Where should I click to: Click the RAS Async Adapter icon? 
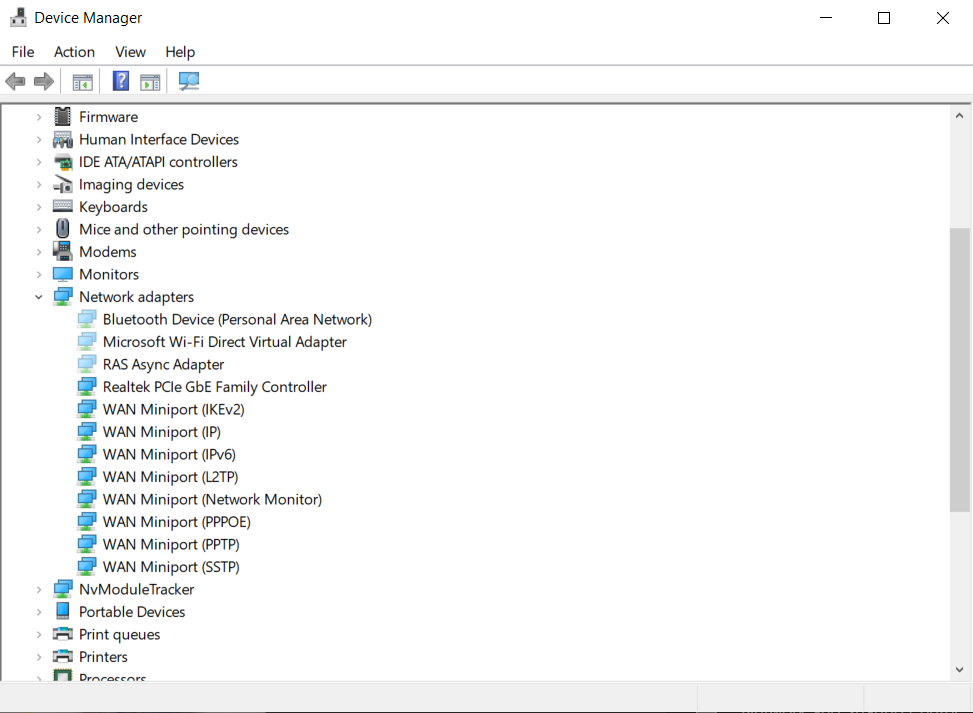pyautogui.click(x=87, y=364)
